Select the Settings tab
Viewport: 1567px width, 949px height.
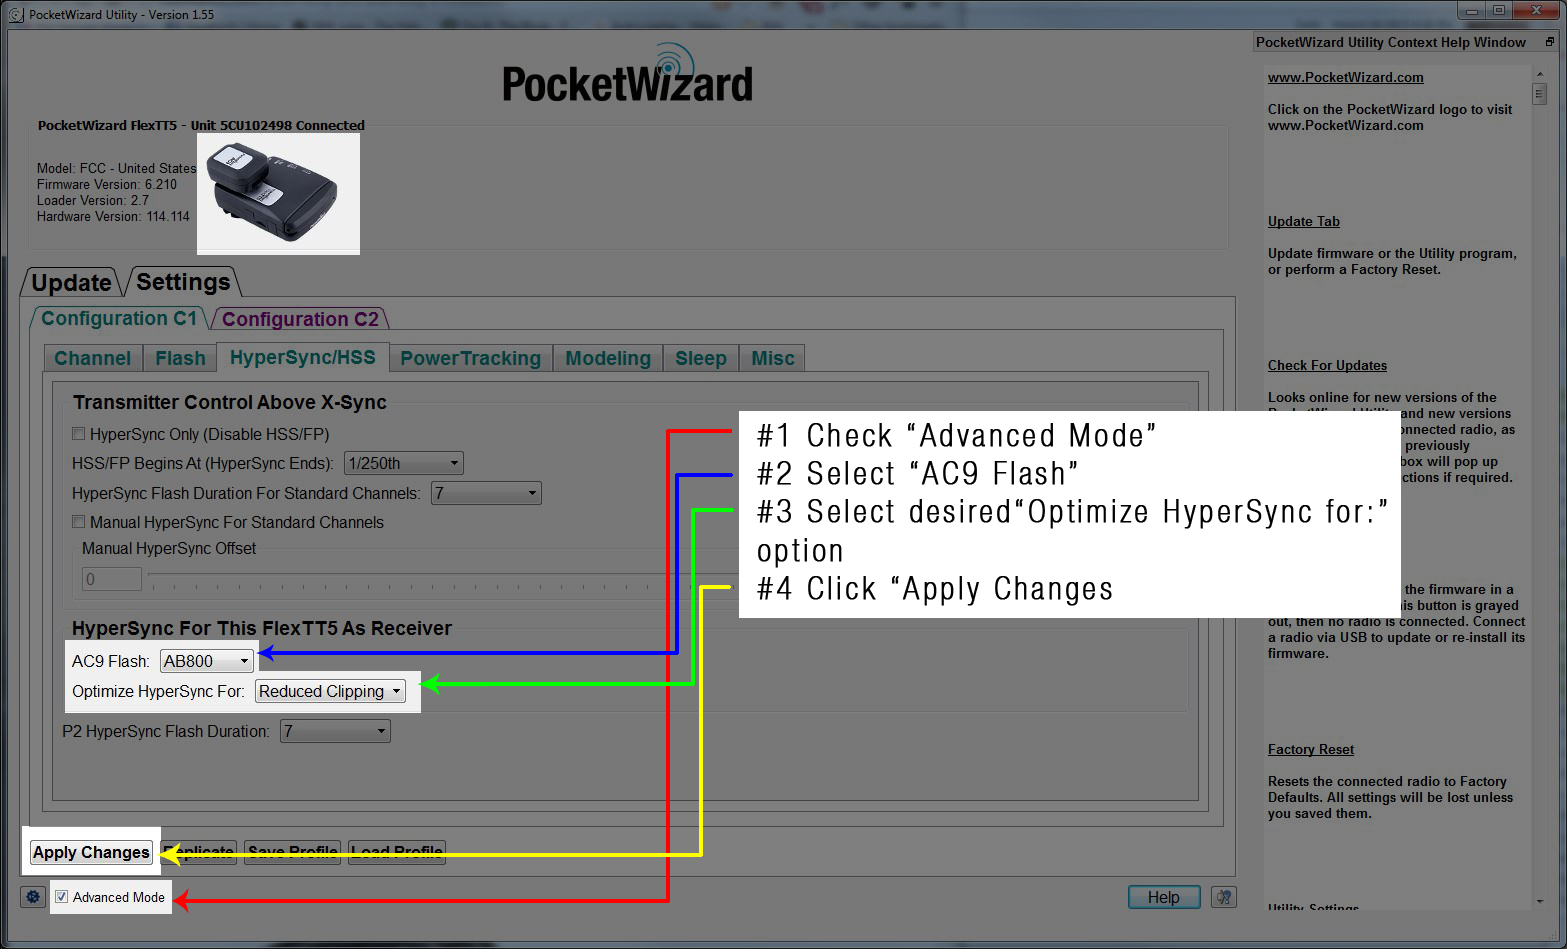pyautogui.click(x=183, y=282)
